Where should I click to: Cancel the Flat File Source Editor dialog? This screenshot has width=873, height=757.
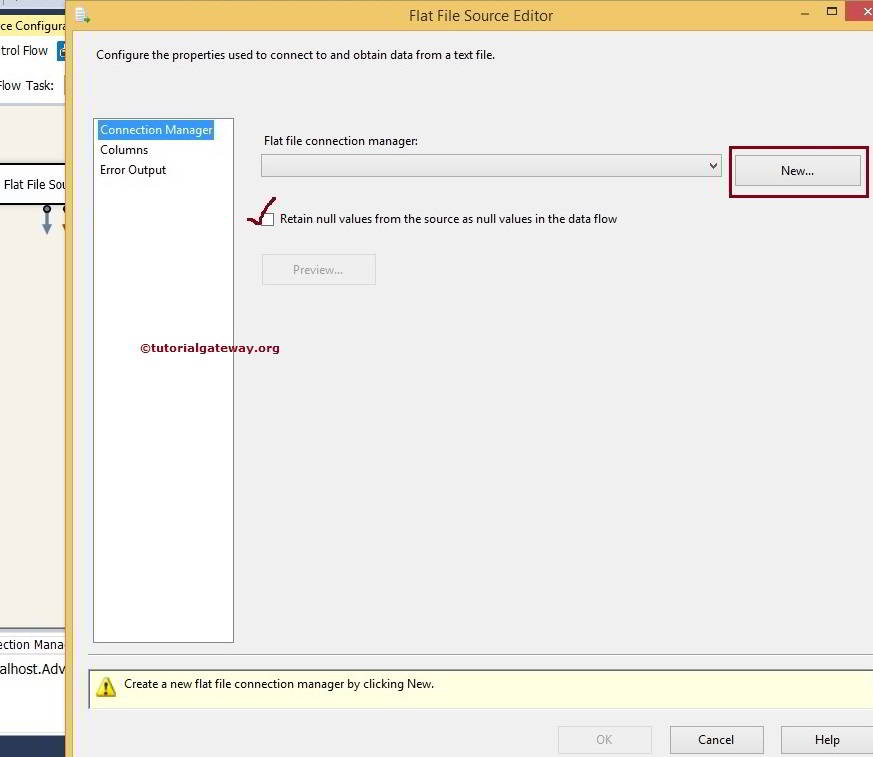point(716,740)
